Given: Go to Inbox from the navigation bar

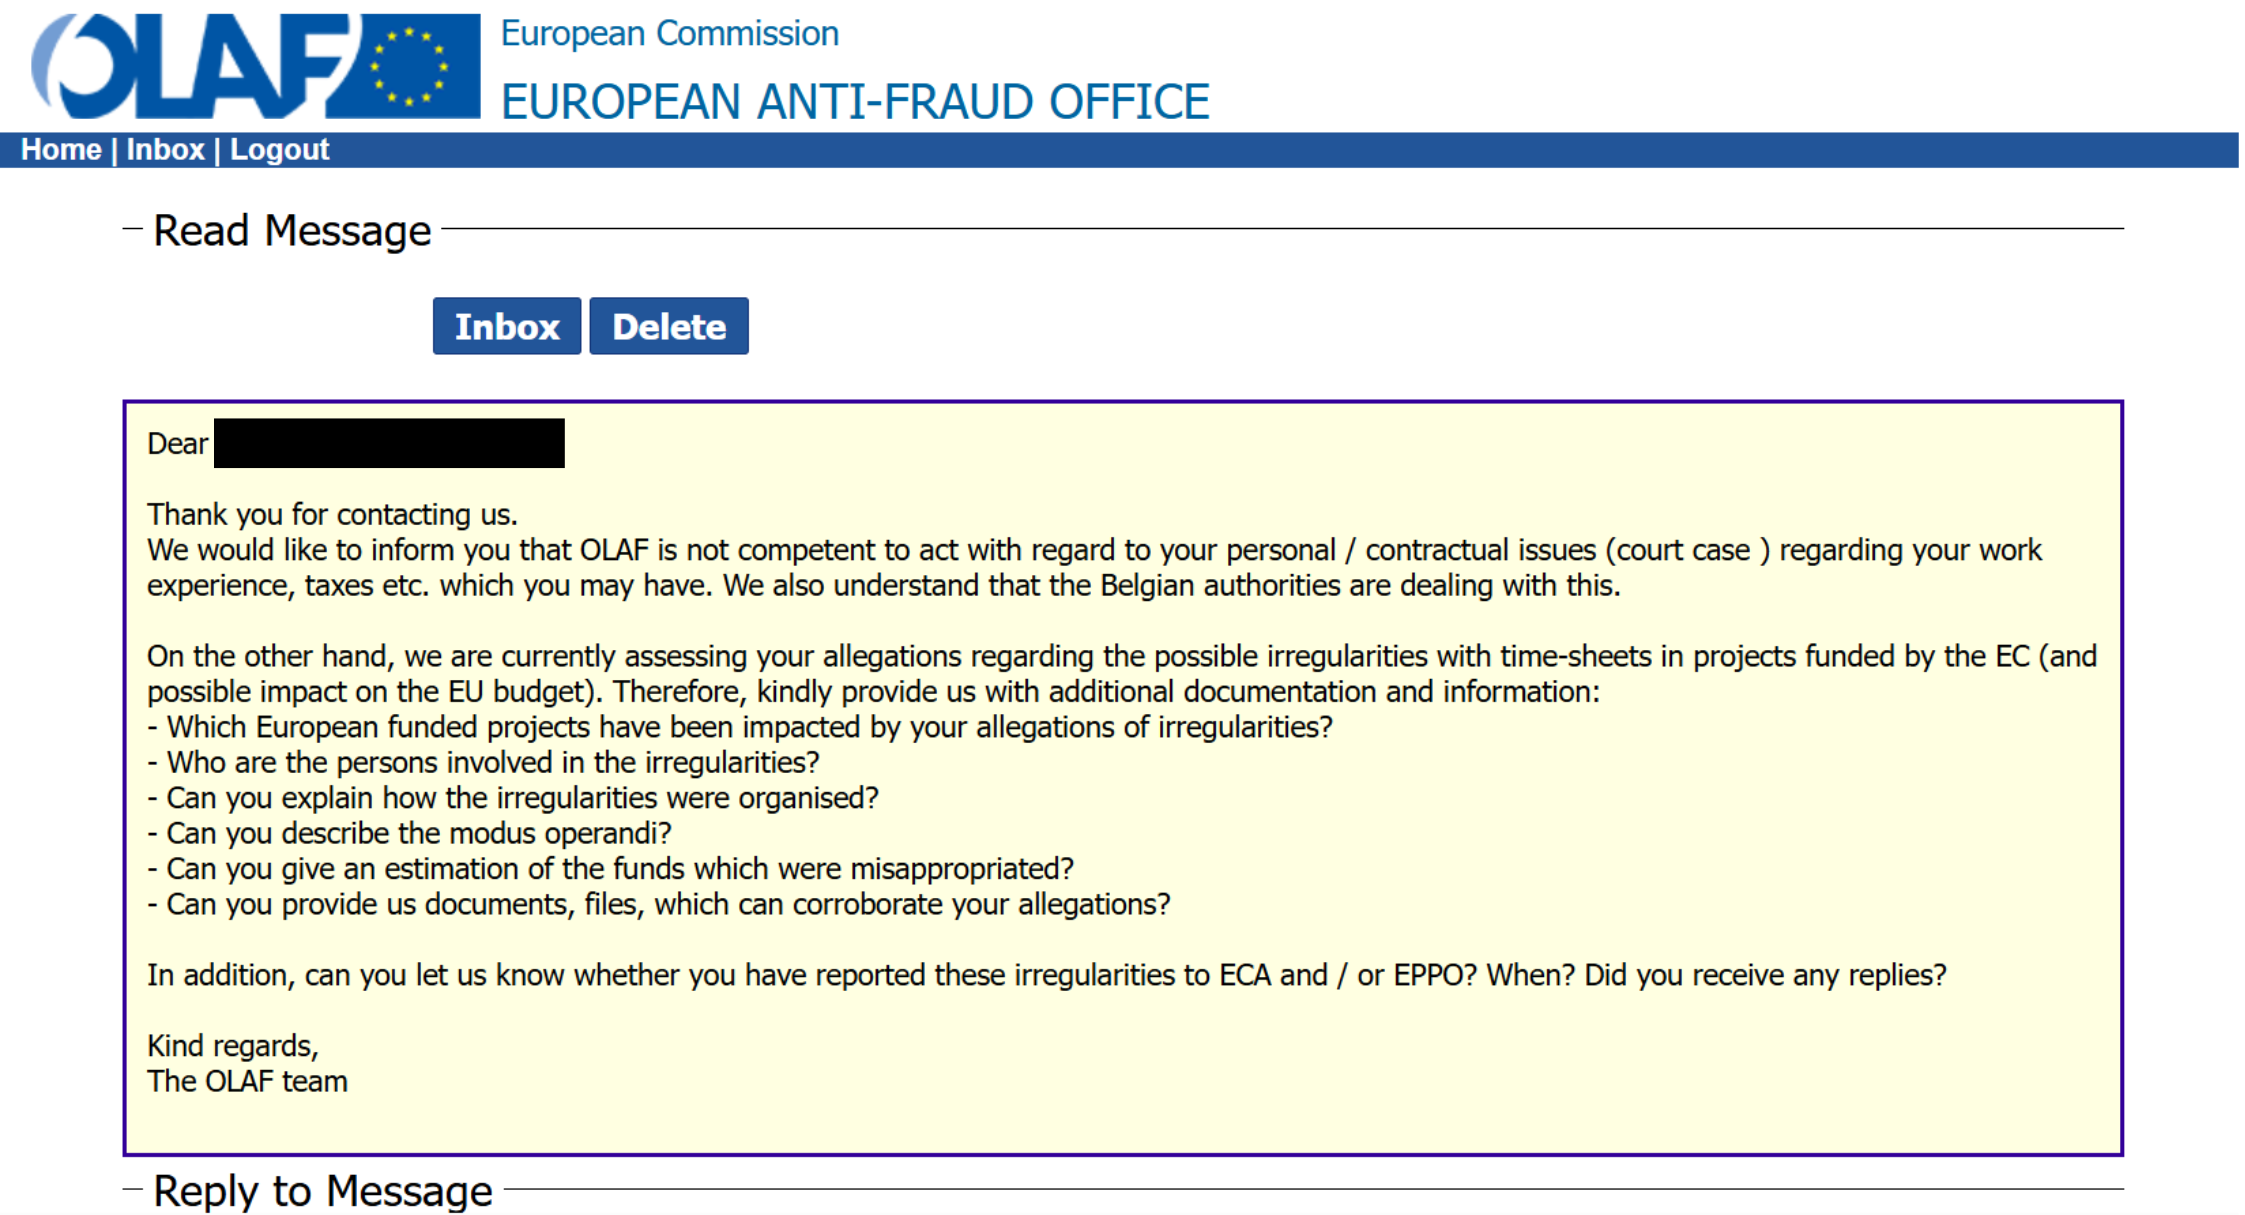Looking at the screenshot, I should [x=165, y=150].
